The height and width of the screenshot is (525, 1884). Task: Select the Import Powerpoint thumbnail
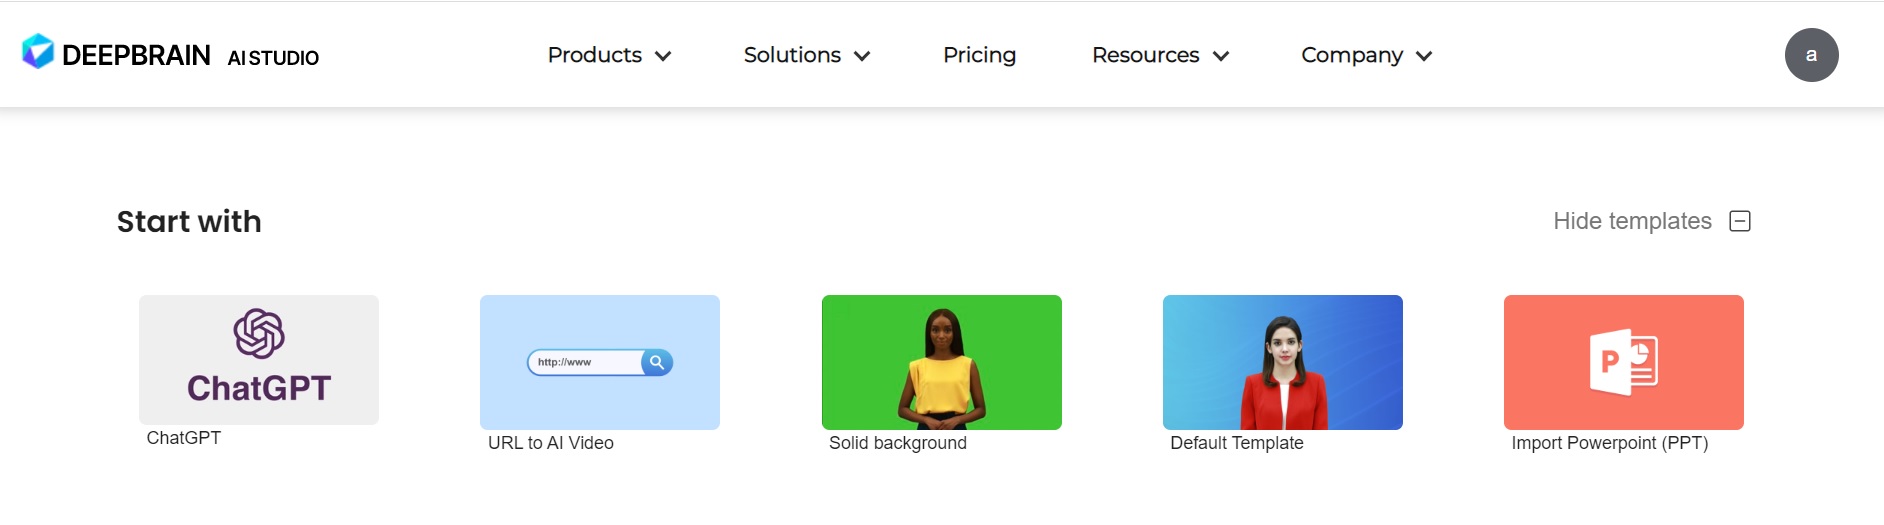pos(1624,362)
